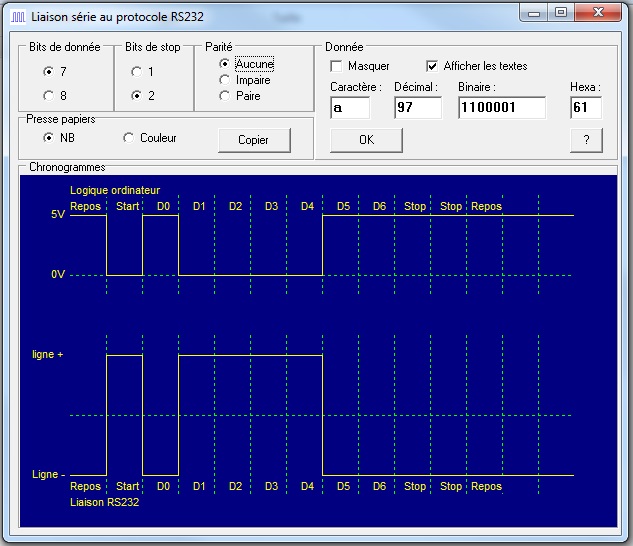Click the application icon in the title bar

click(x=17, y=16)
